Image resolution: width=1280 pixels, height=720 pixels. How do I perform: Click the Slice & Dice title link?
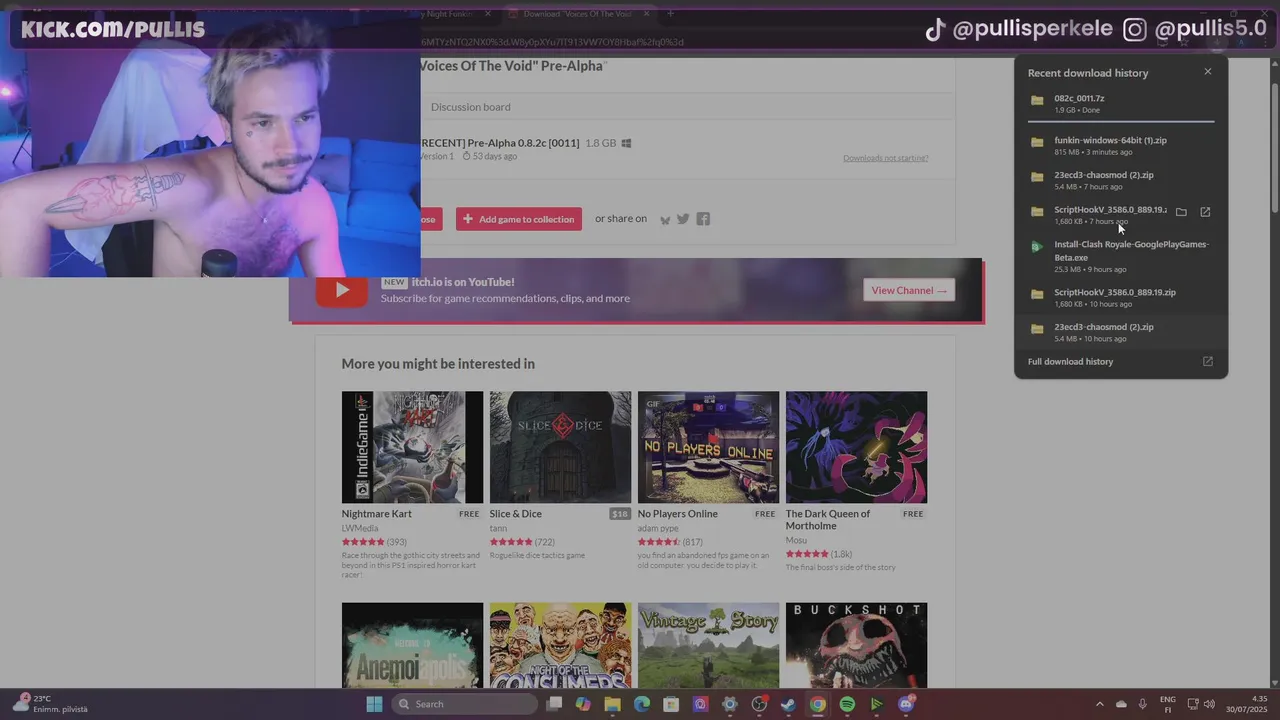click(x=516, y=514)
